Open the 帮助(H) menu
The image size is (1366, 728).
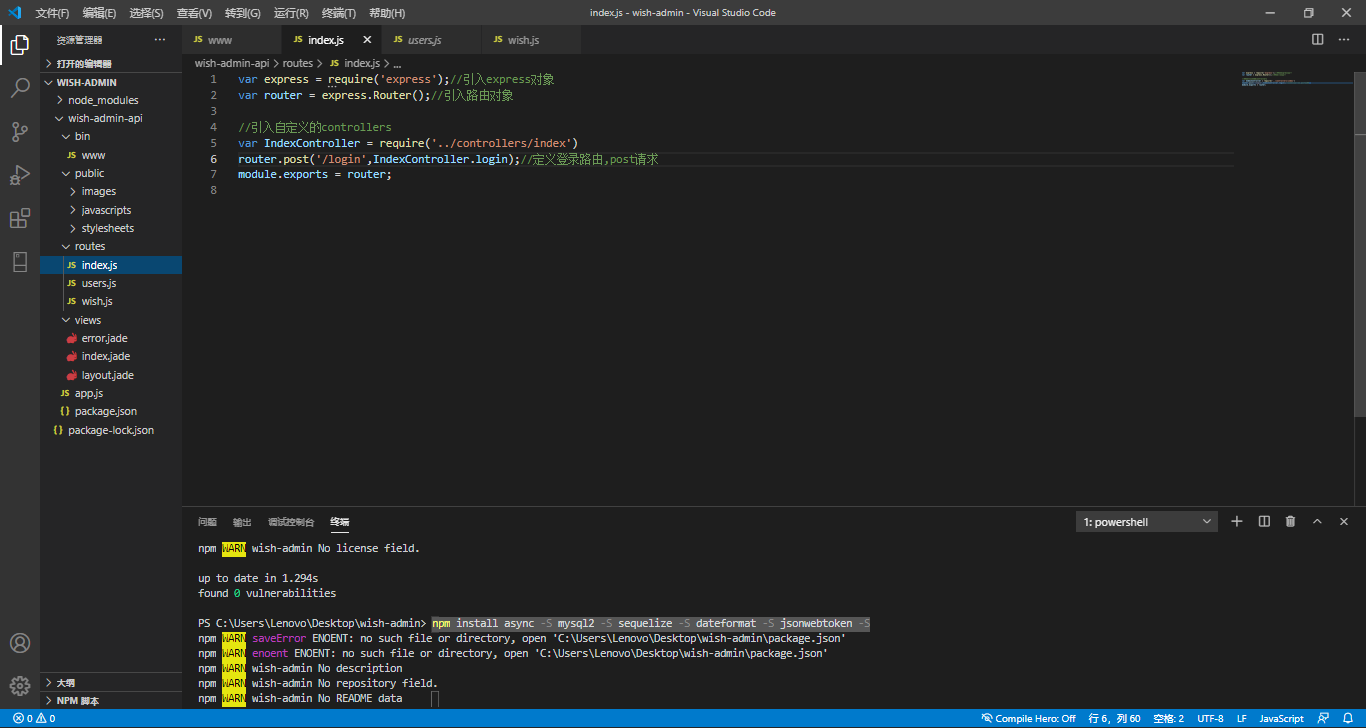coord(387,13)
